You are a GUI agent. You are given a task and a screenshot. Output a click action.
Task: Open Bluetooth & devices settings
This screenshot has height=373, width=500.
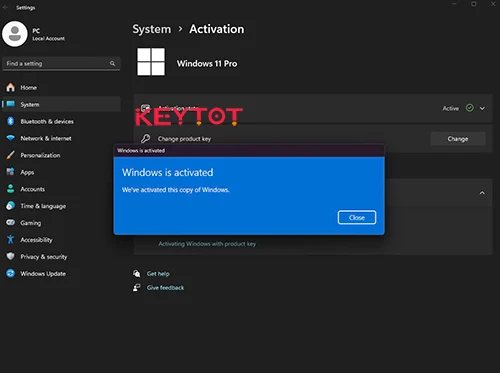61,121
